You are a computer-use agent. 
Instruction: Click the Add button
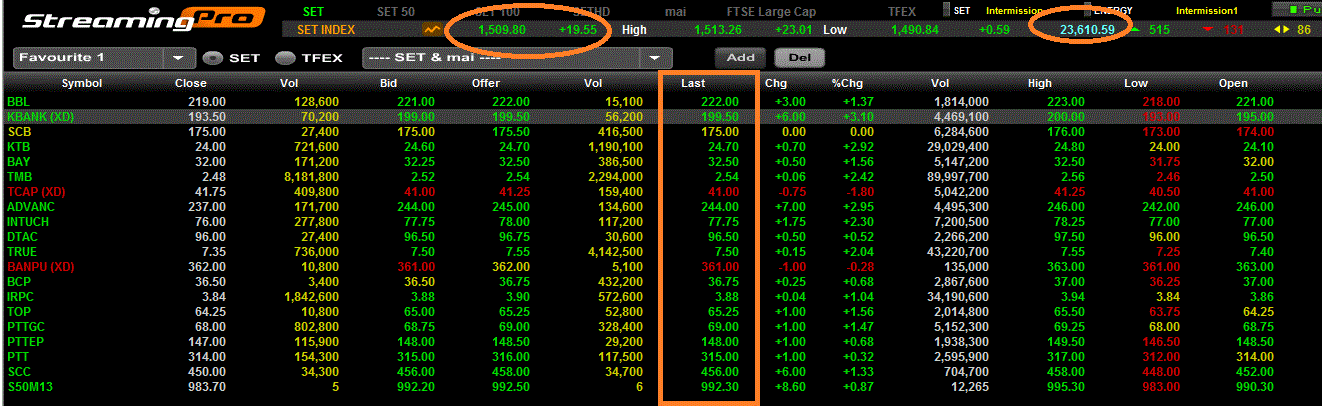click(740, 58)
